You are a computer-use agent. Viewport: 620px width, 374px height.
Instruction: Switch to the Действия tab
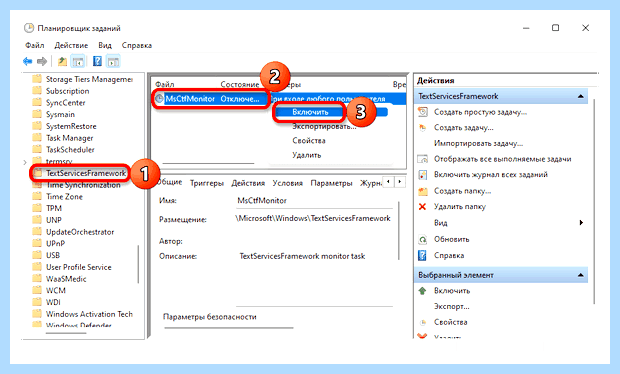[248, 183]
